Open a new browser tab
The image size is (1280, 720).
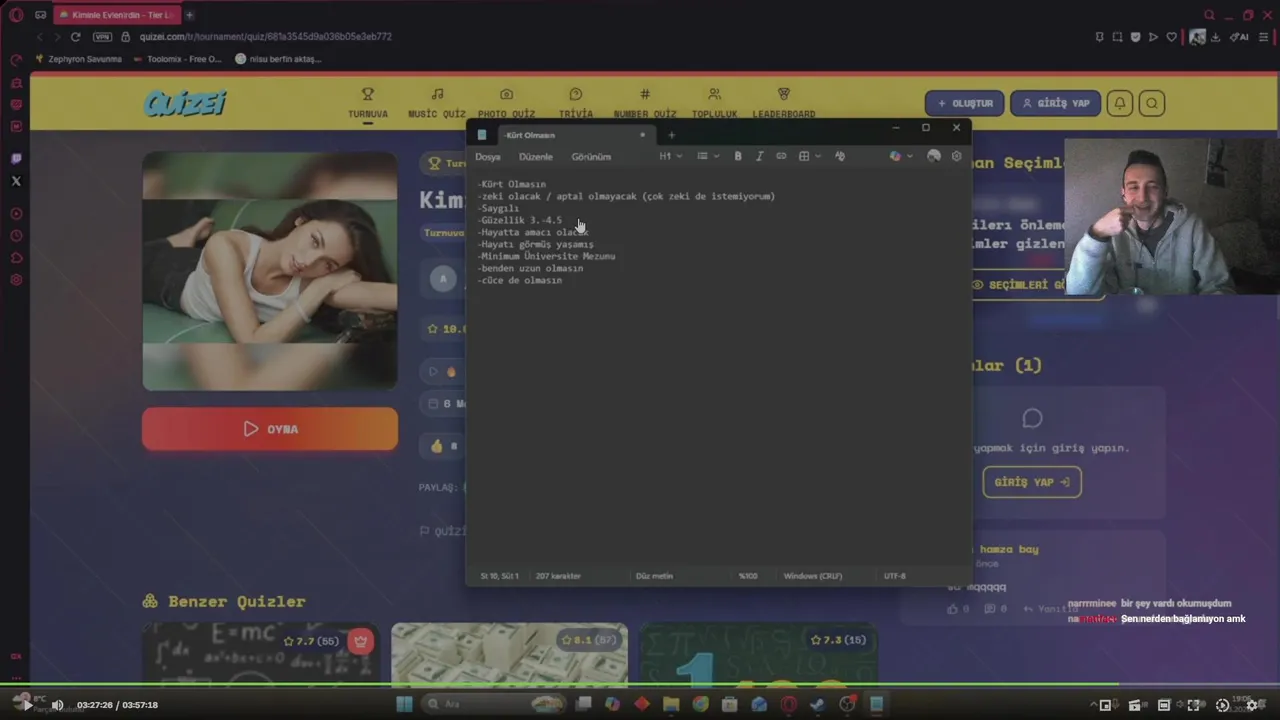tap(189, 15)
